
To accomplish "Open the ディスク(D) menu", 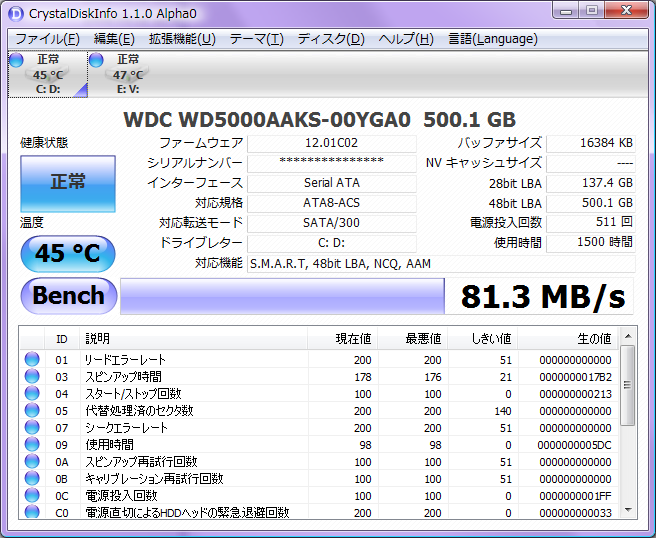I will (x=331, y=39).
